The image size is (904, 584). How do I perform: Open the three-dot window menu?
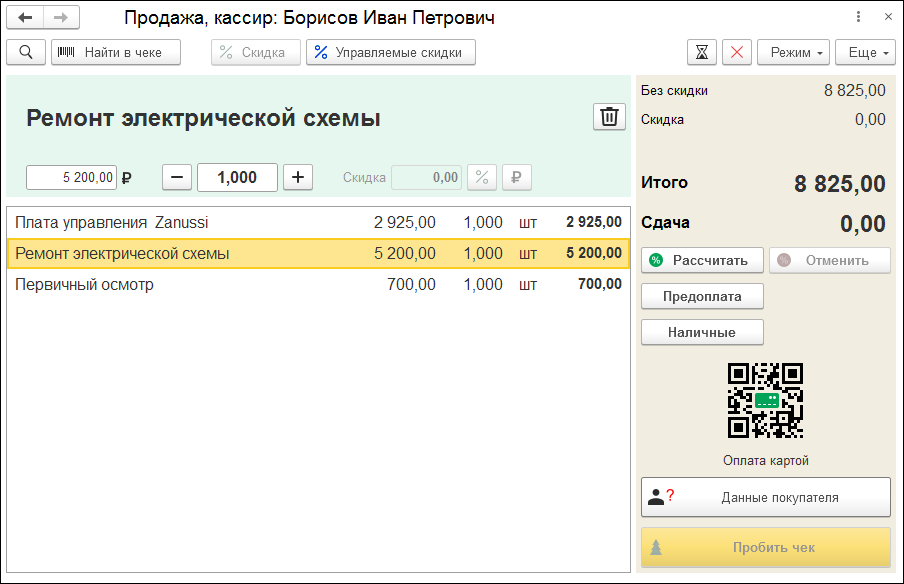(858, 18)
